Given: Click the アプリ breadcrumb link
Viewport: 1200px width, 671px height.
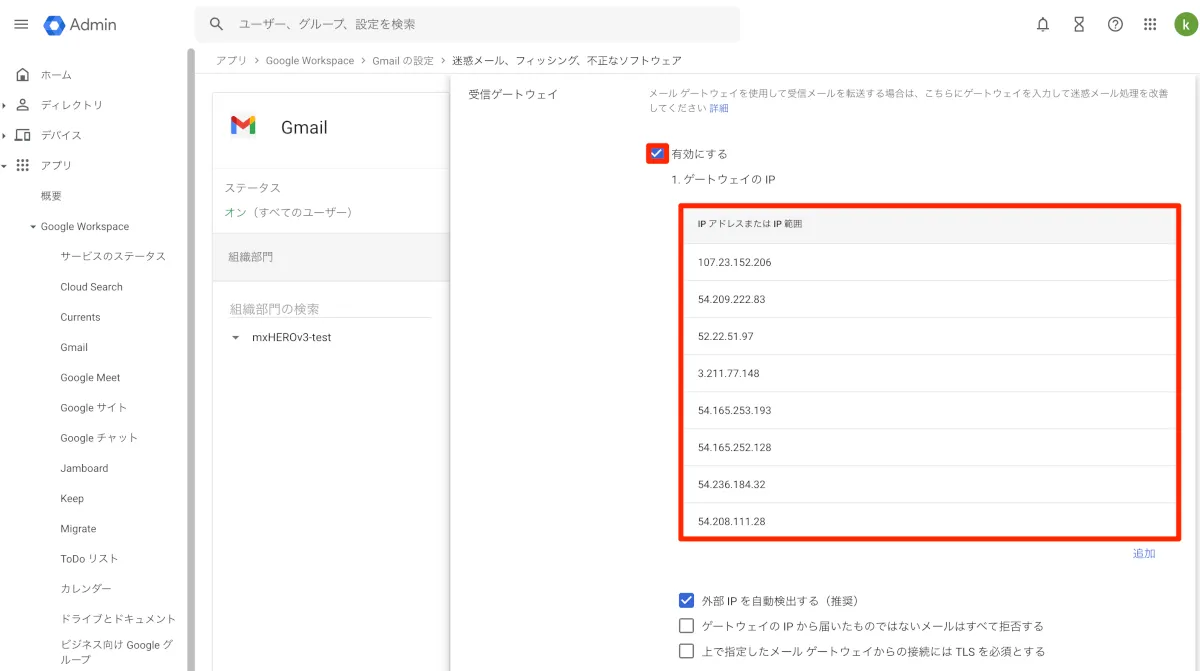Looking at the screenshot, I should [231, 61].
